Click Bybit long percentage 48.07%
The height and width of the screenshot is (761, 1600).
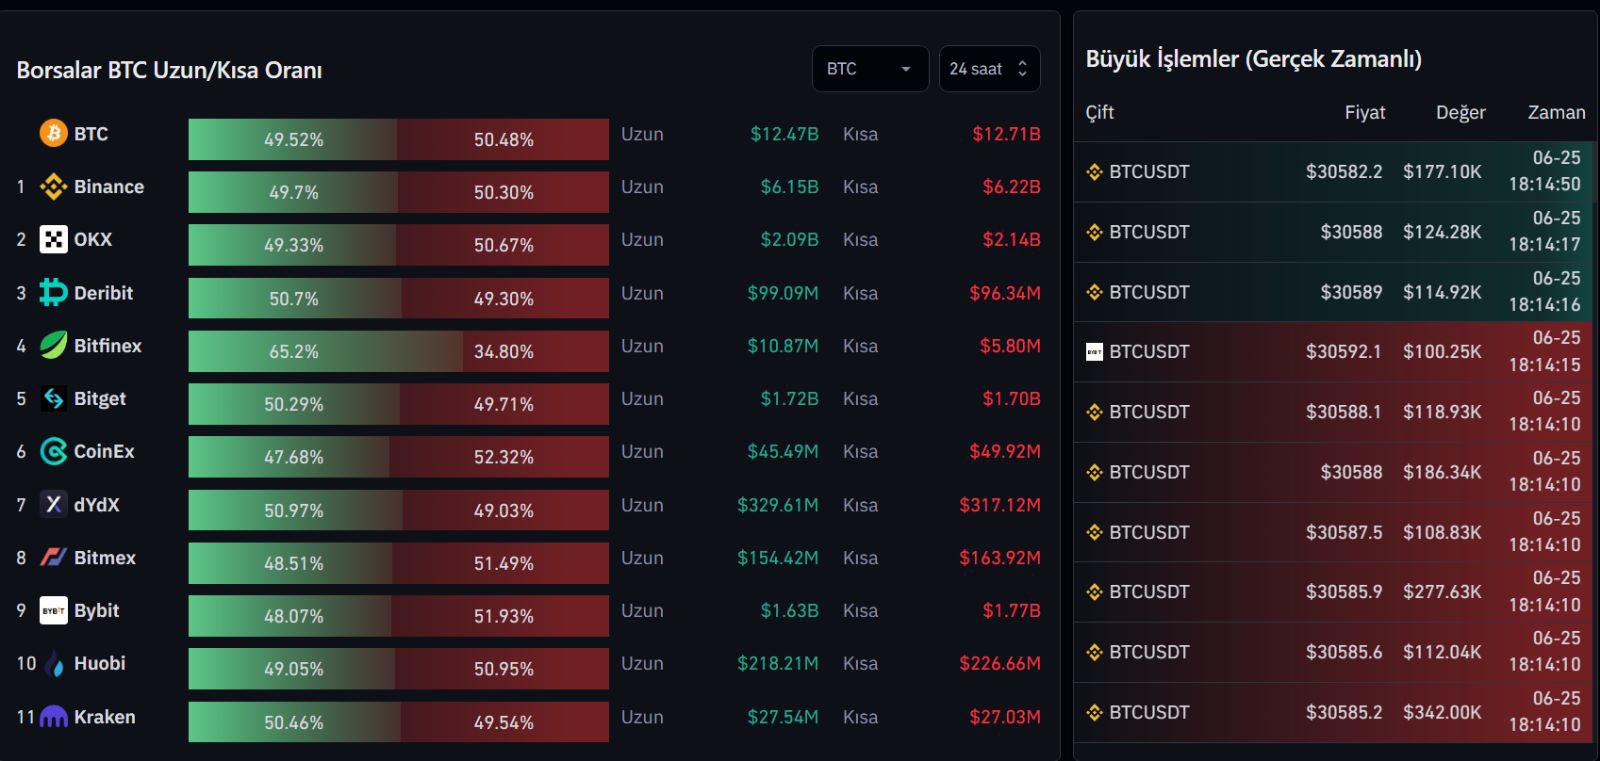pyautogui.click(x=294, y=616)
